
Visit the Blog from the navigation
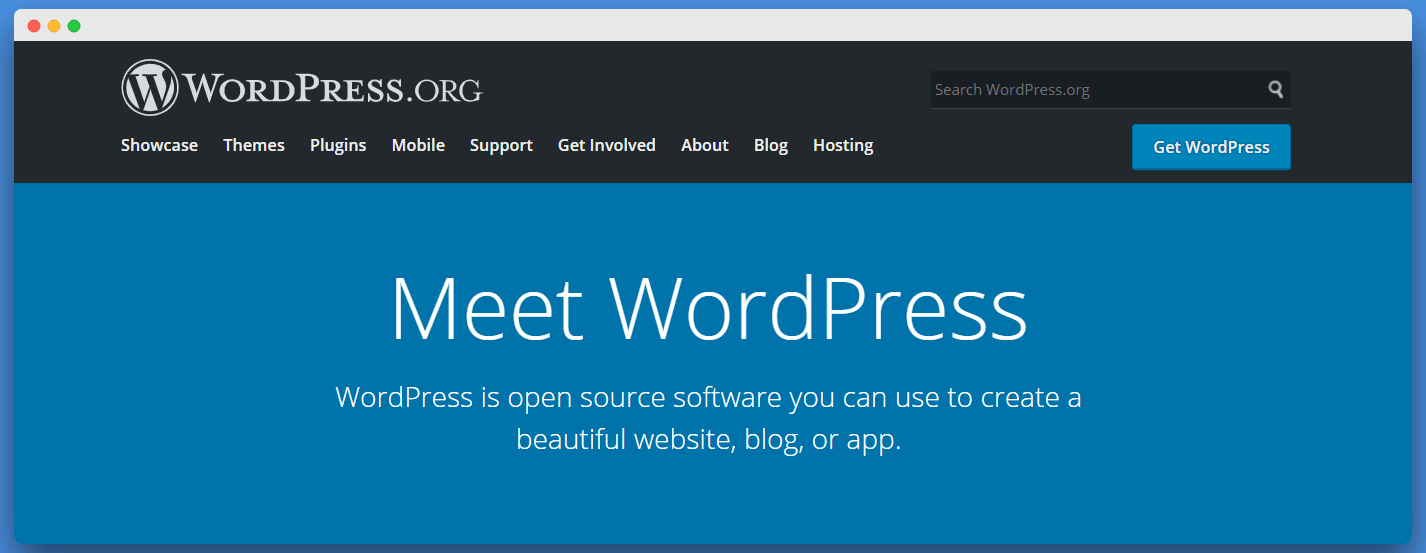point(771,145)
